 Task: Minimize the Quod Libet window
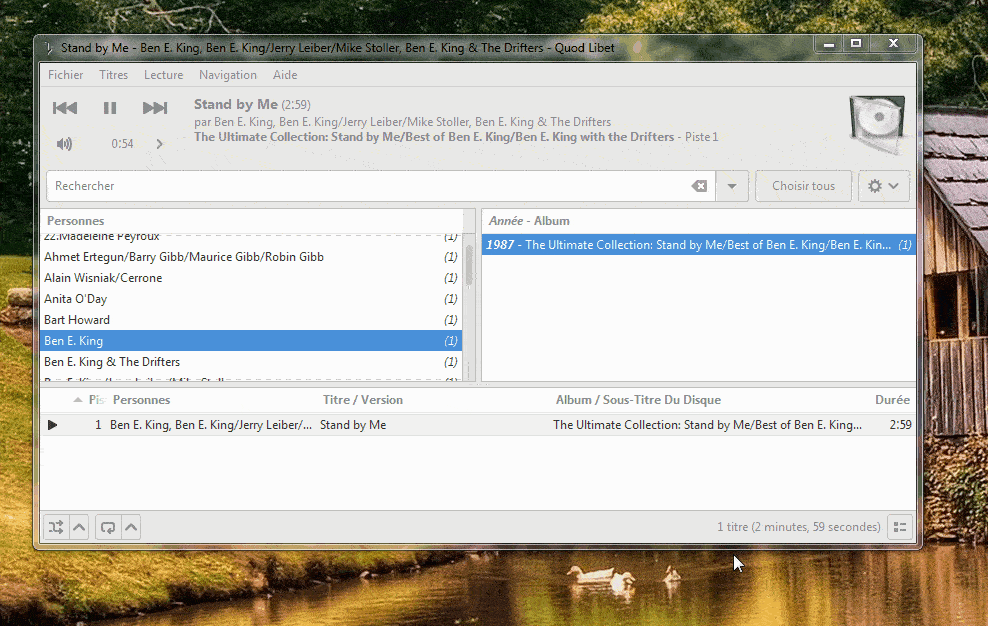coord(829,43)
